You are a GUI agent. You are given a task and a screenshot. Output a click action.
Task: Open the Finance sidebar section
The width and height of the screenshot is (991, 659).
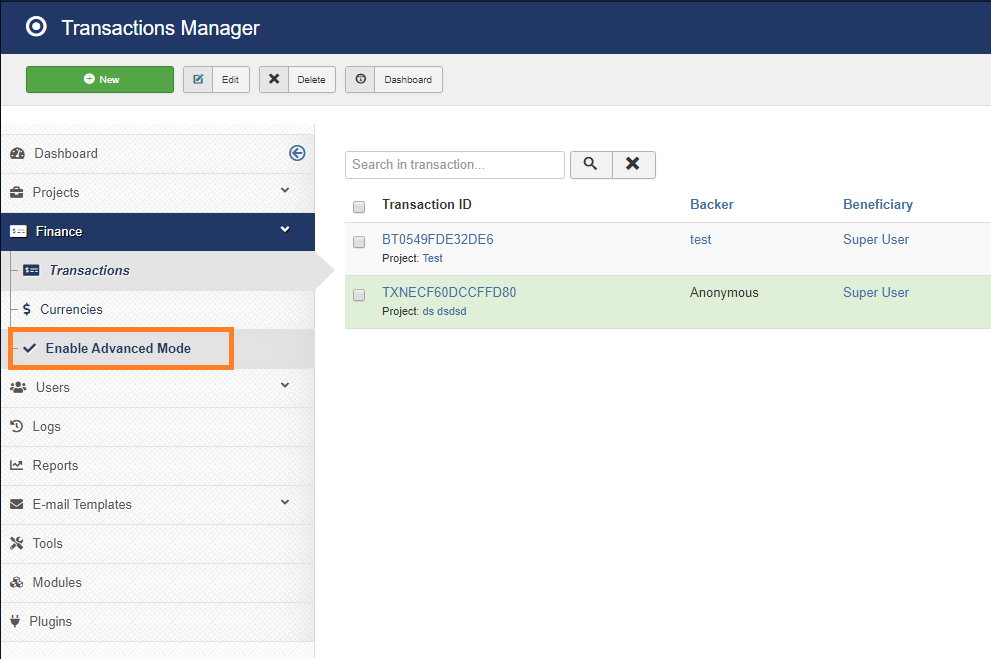(x=157, y=232)
